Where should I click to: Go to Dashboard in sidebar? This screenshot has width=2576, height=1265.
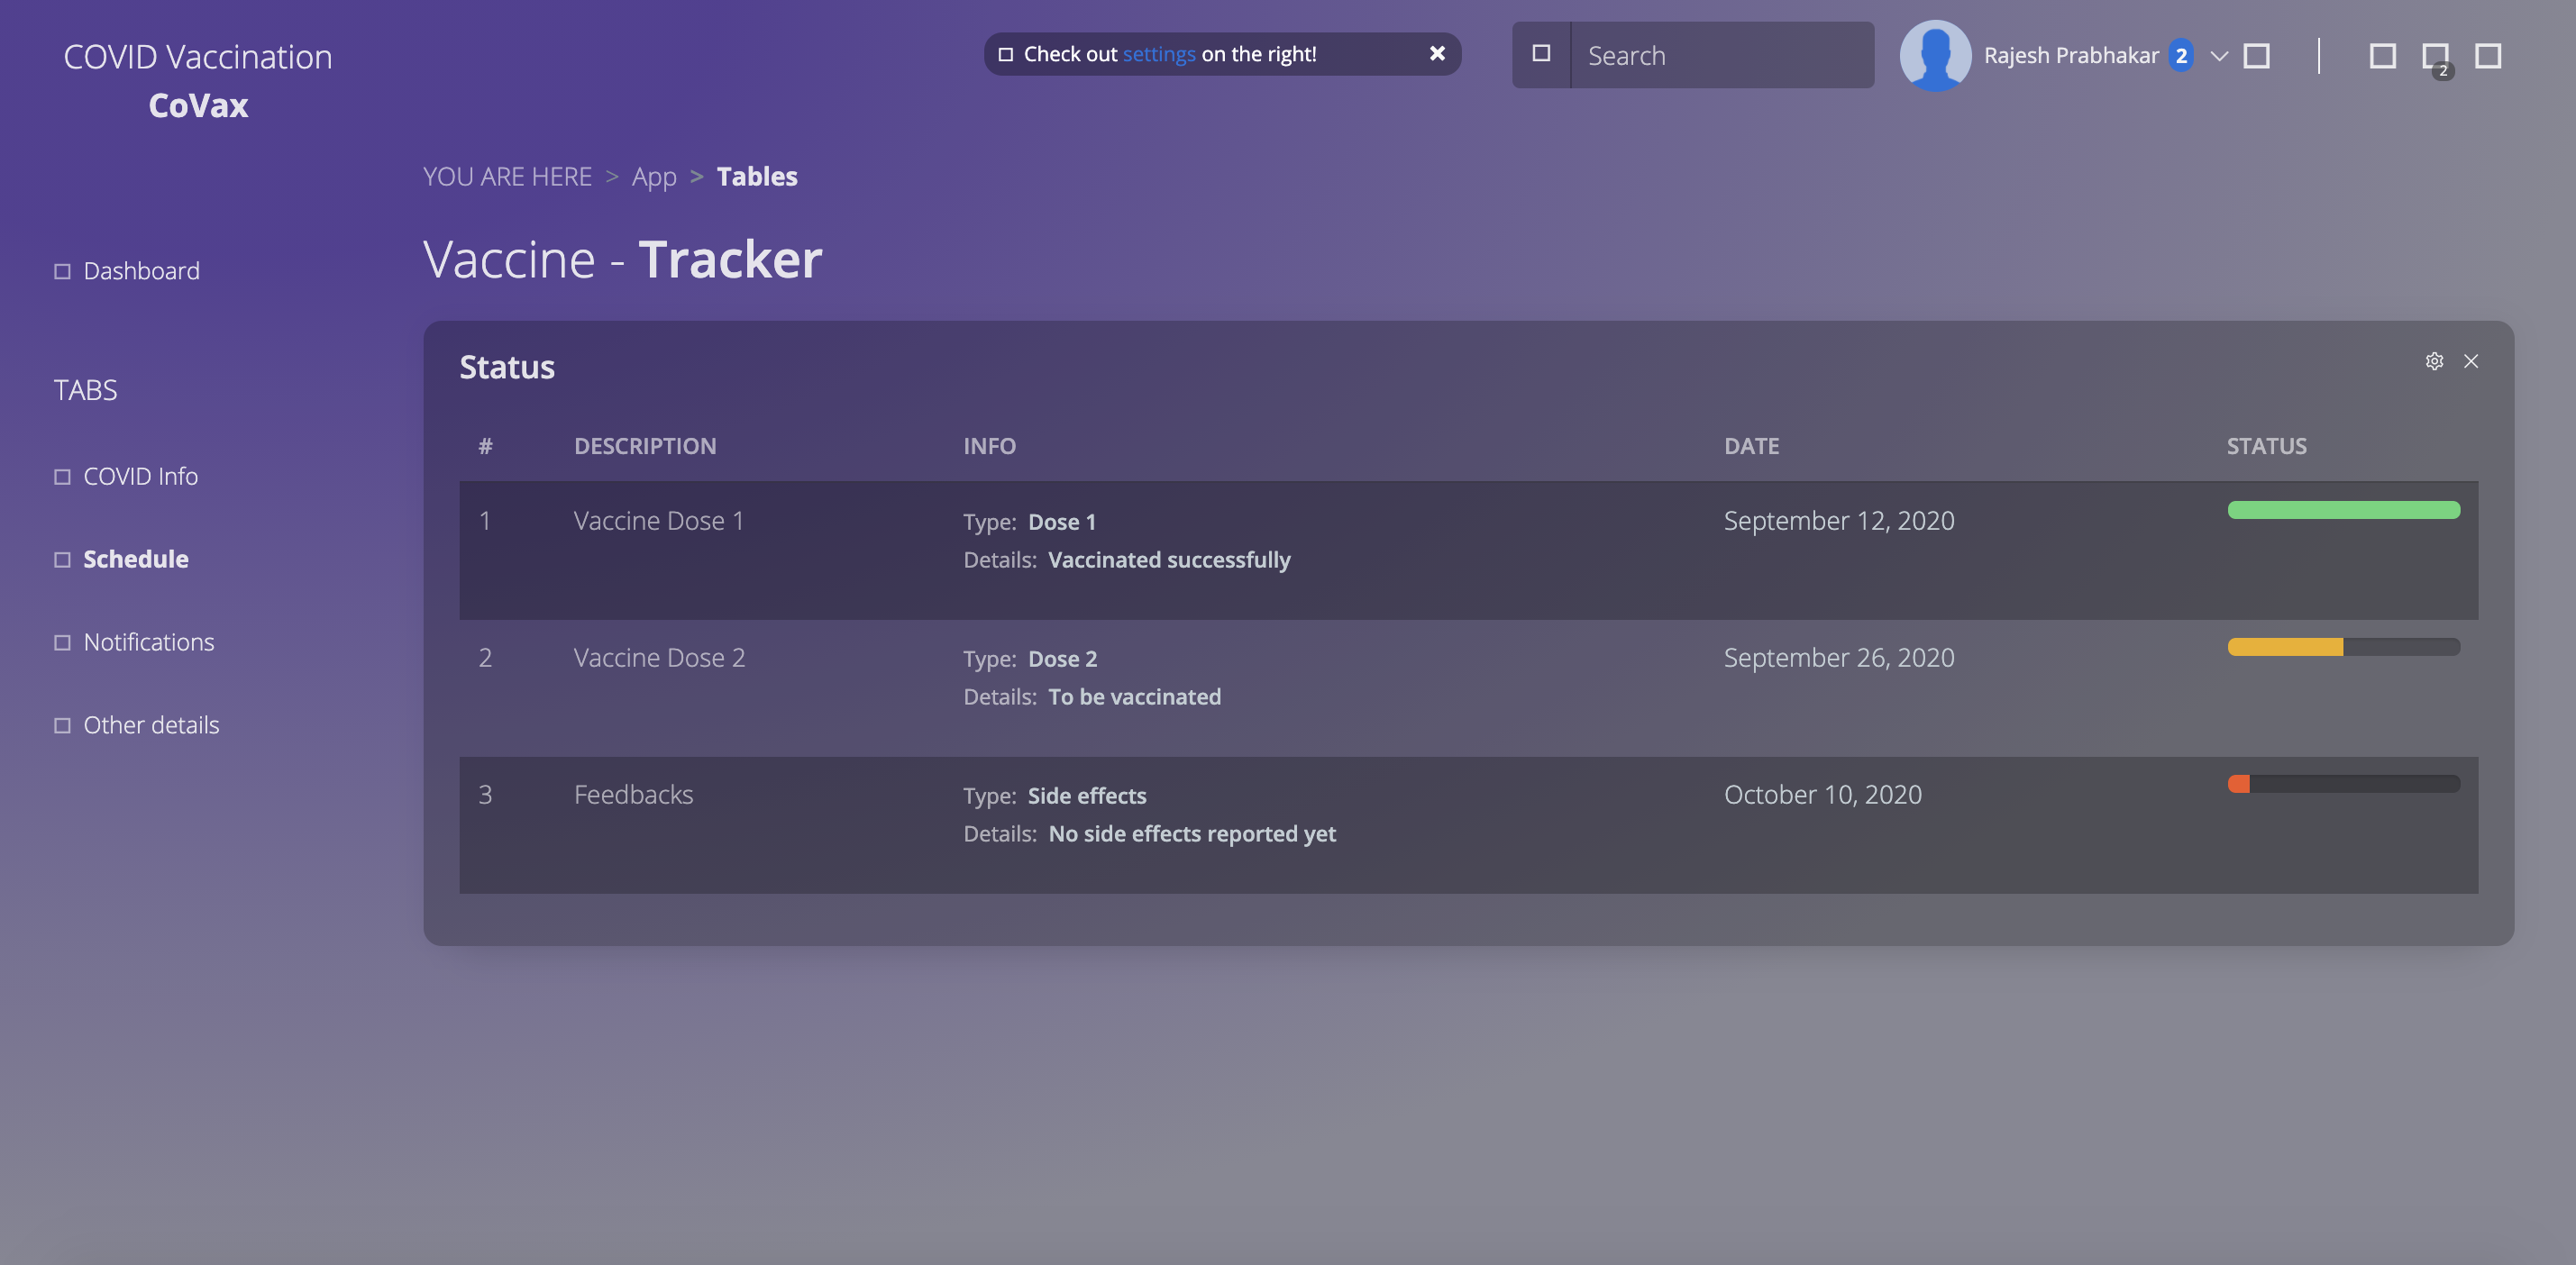[x=141, y=271]
